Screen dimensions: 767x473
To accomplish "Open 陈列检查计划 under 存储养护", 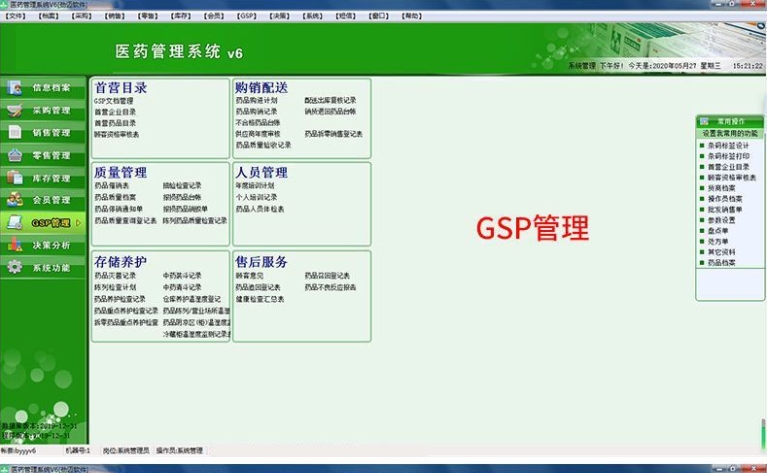I will point(115,287).
